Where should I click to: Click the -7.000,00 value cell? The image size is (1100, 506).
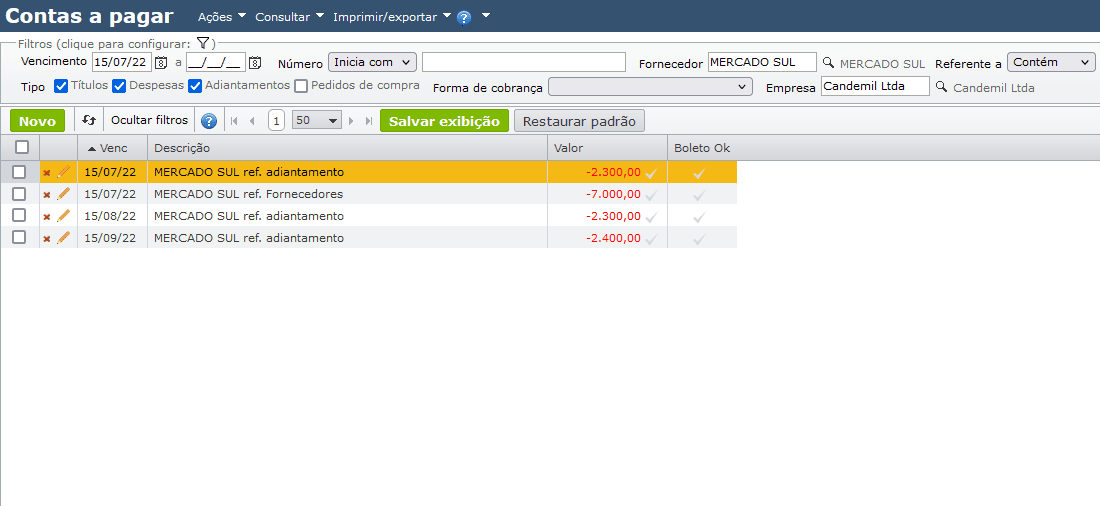pyautogui.click(x=612, y=194)
